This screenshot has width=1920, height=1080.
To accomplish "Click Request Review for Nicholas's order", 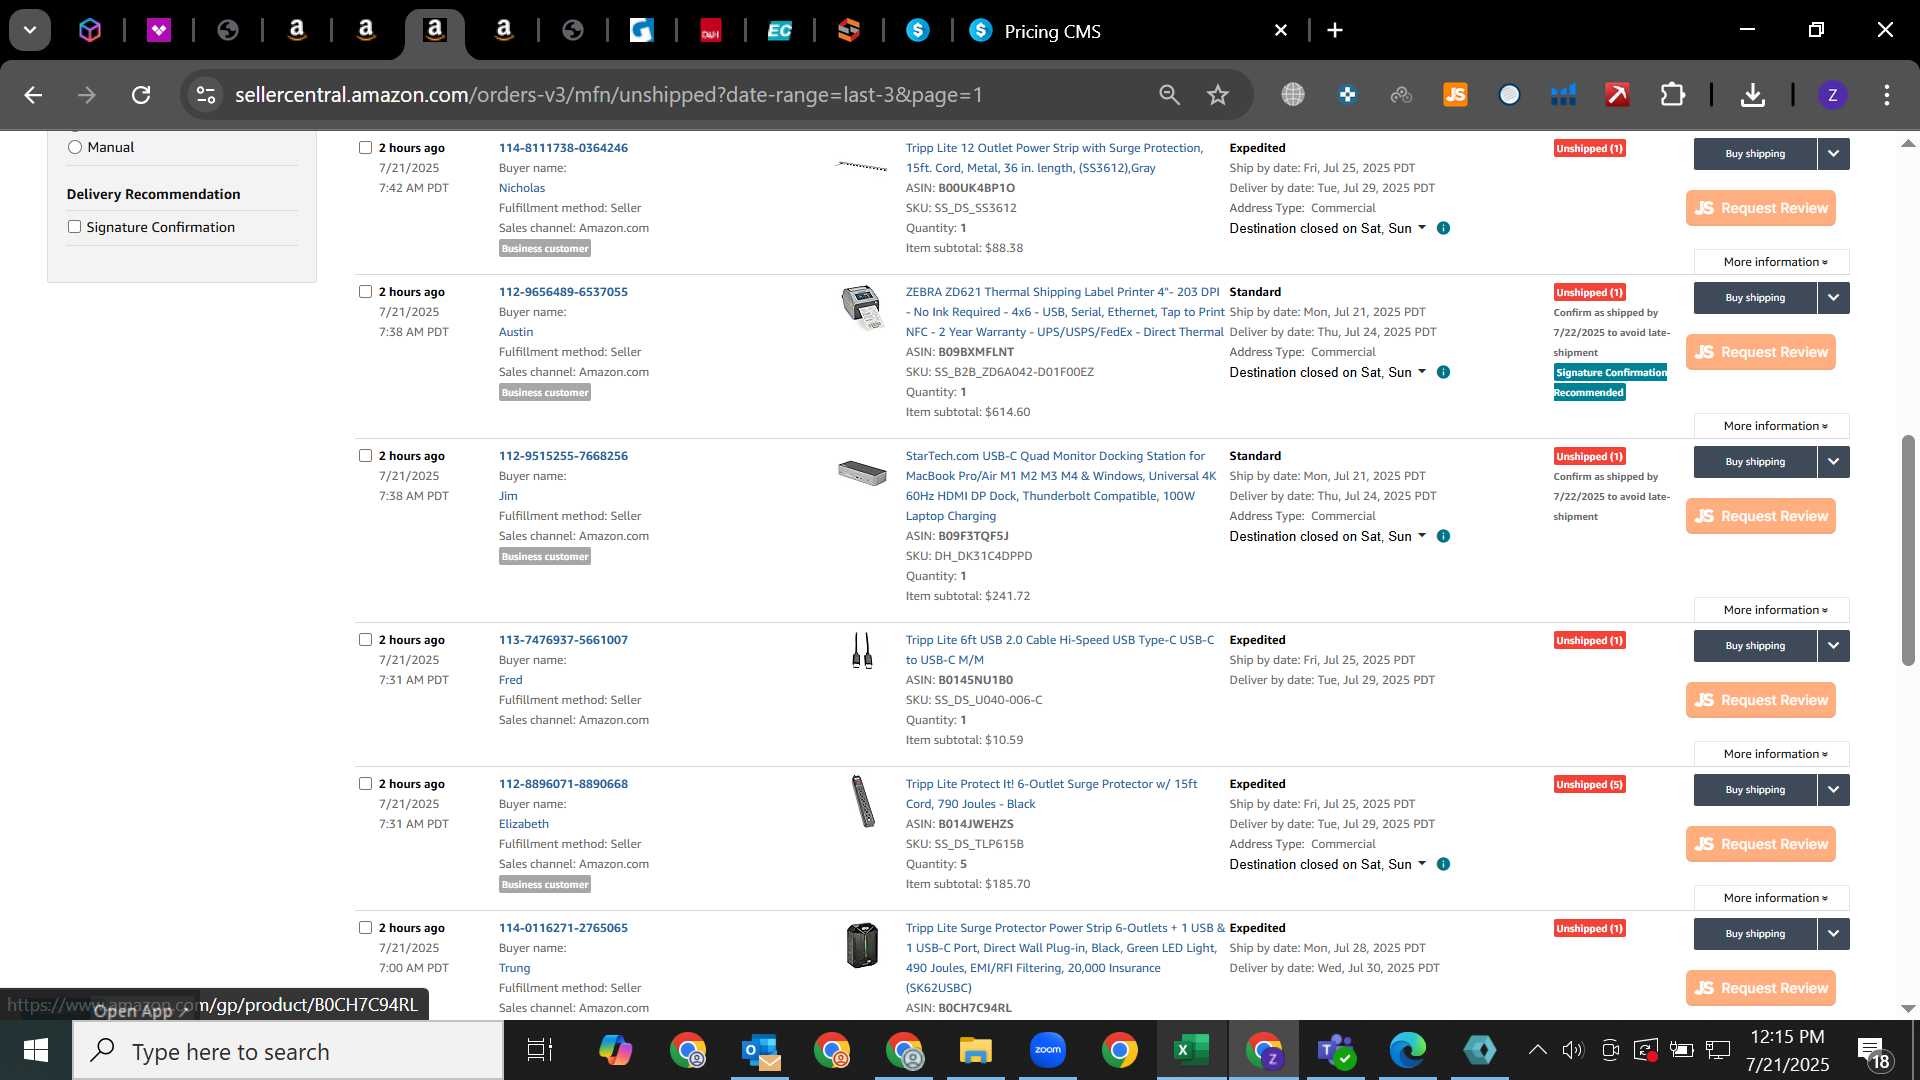I will [x=1760, y=208].
